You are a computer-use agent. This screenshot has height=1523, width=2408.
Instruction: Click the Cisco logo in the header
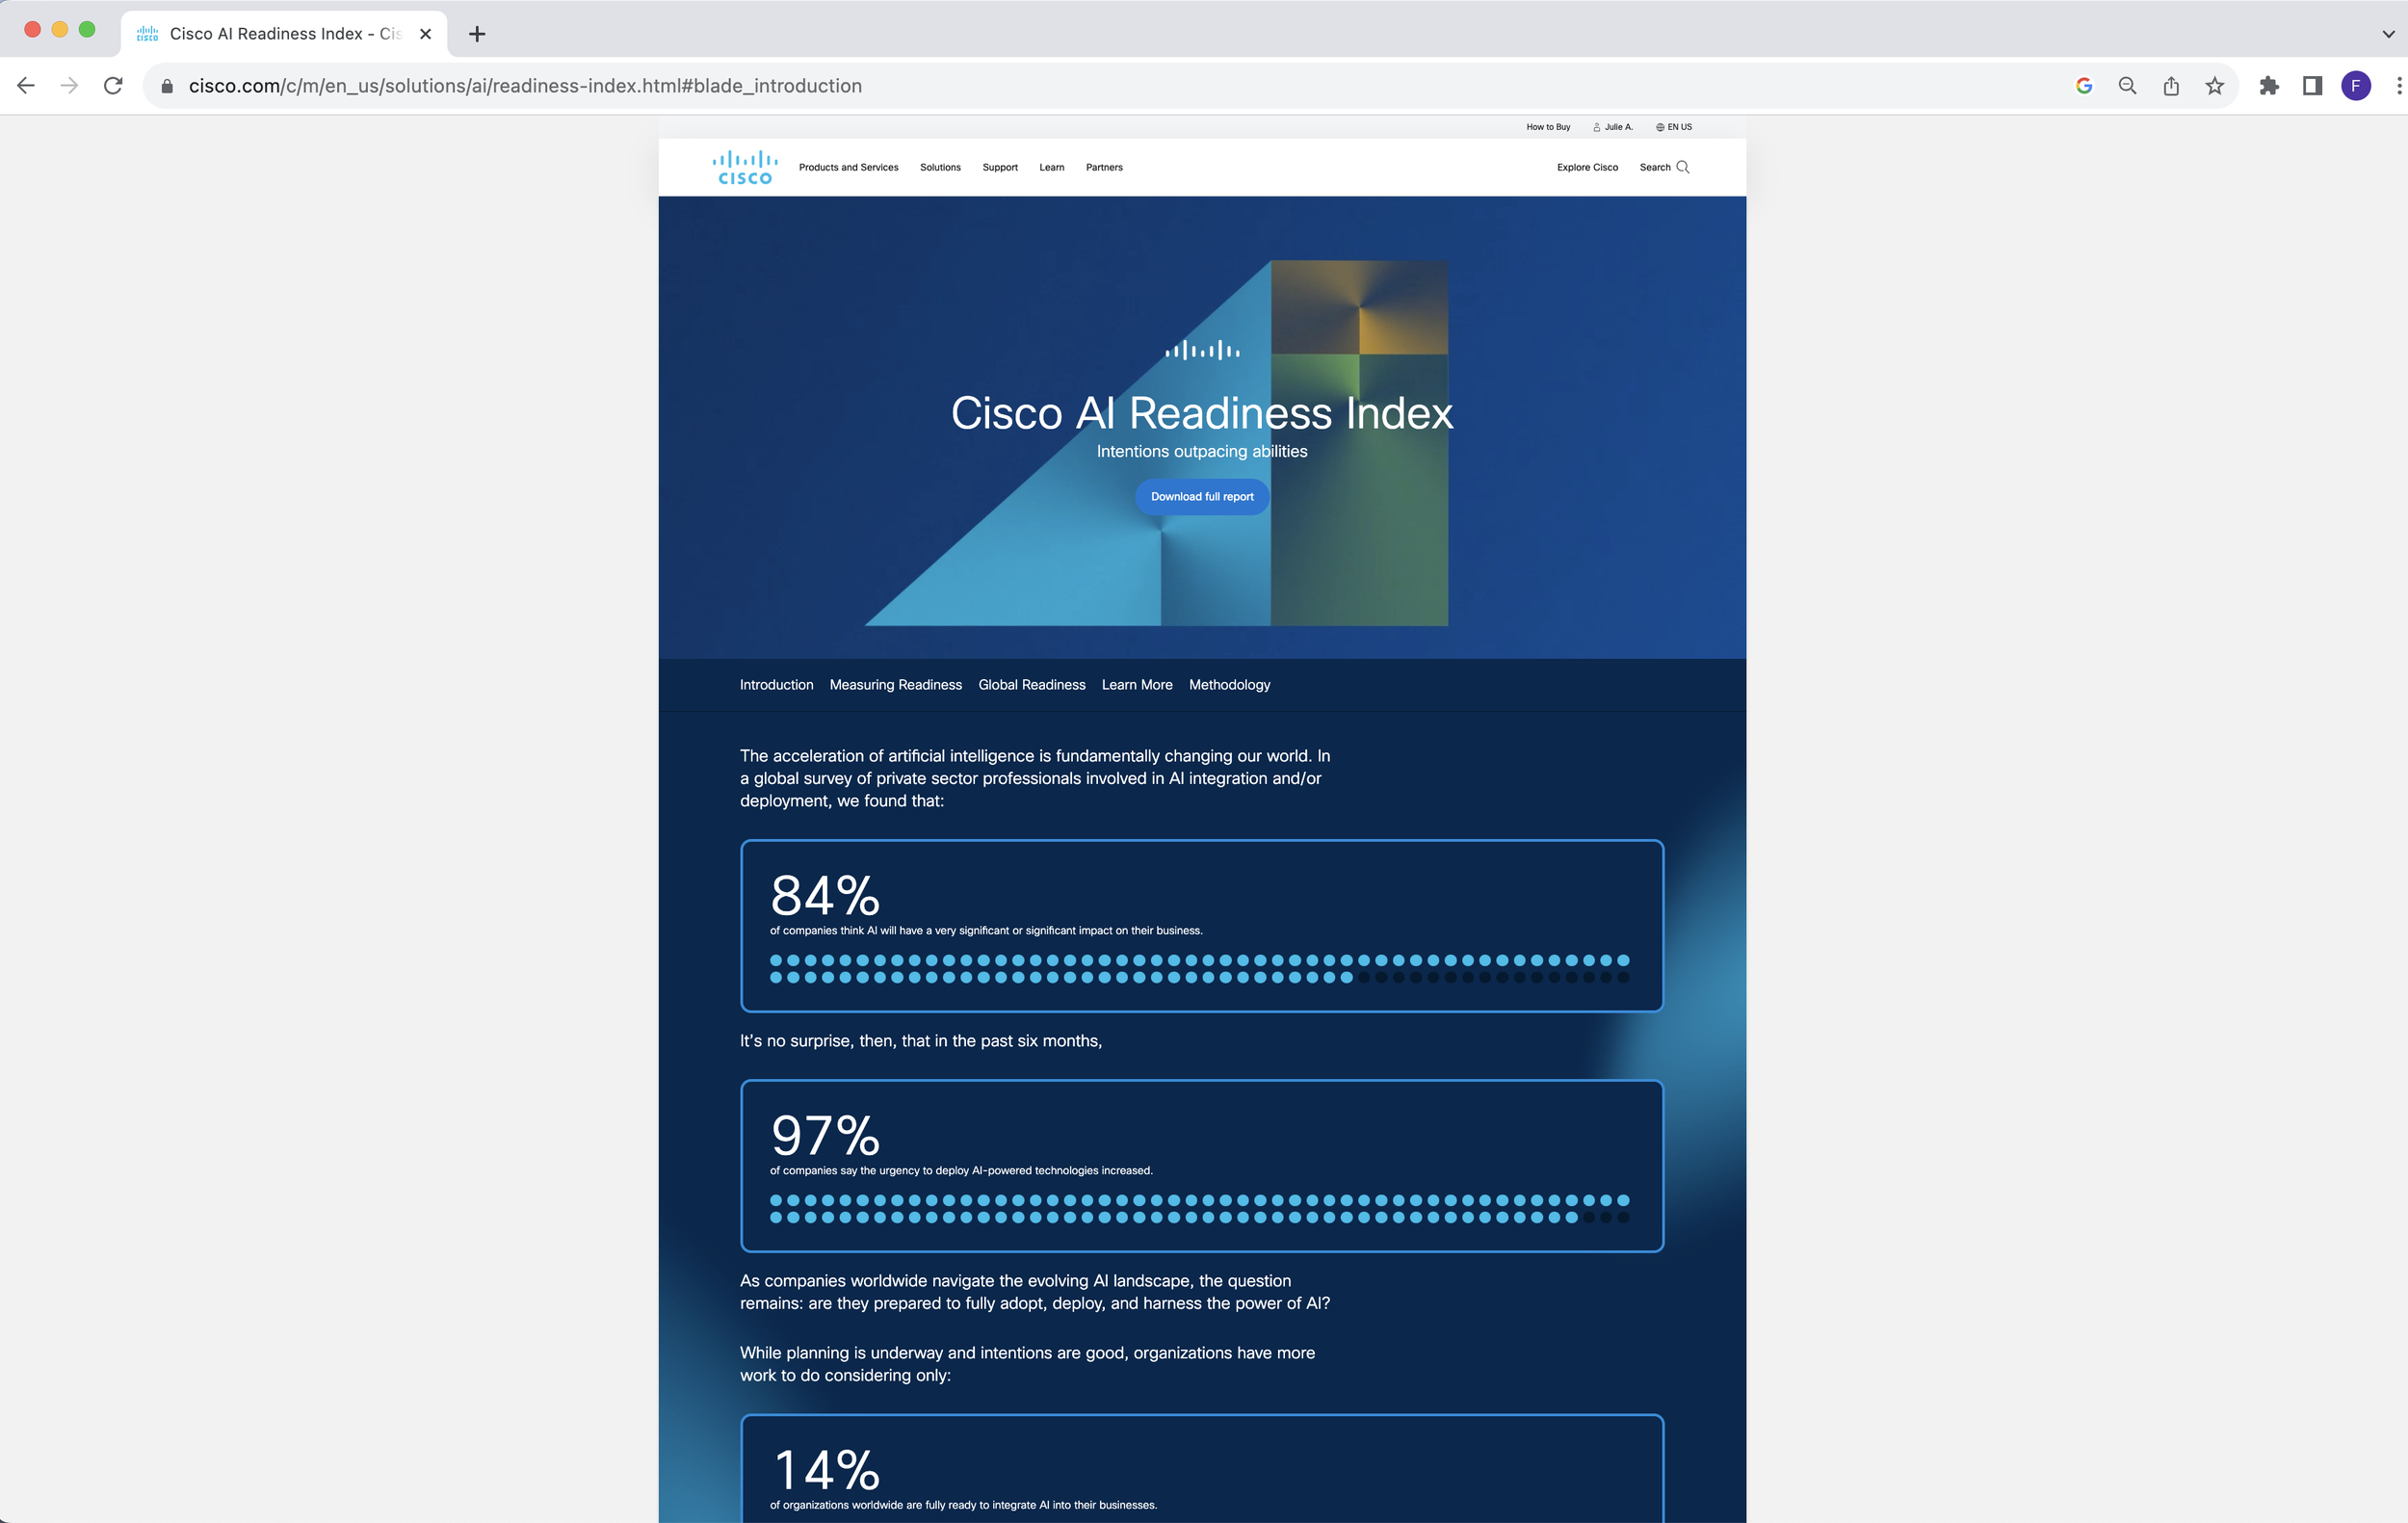[744, 167]
